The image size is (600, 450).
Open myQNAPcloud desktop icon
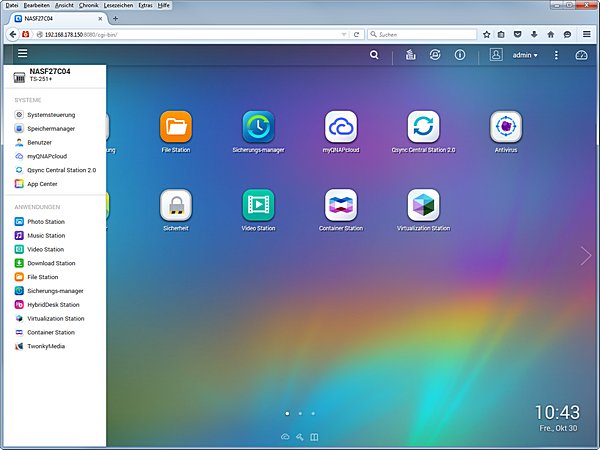tap(341, 127)
